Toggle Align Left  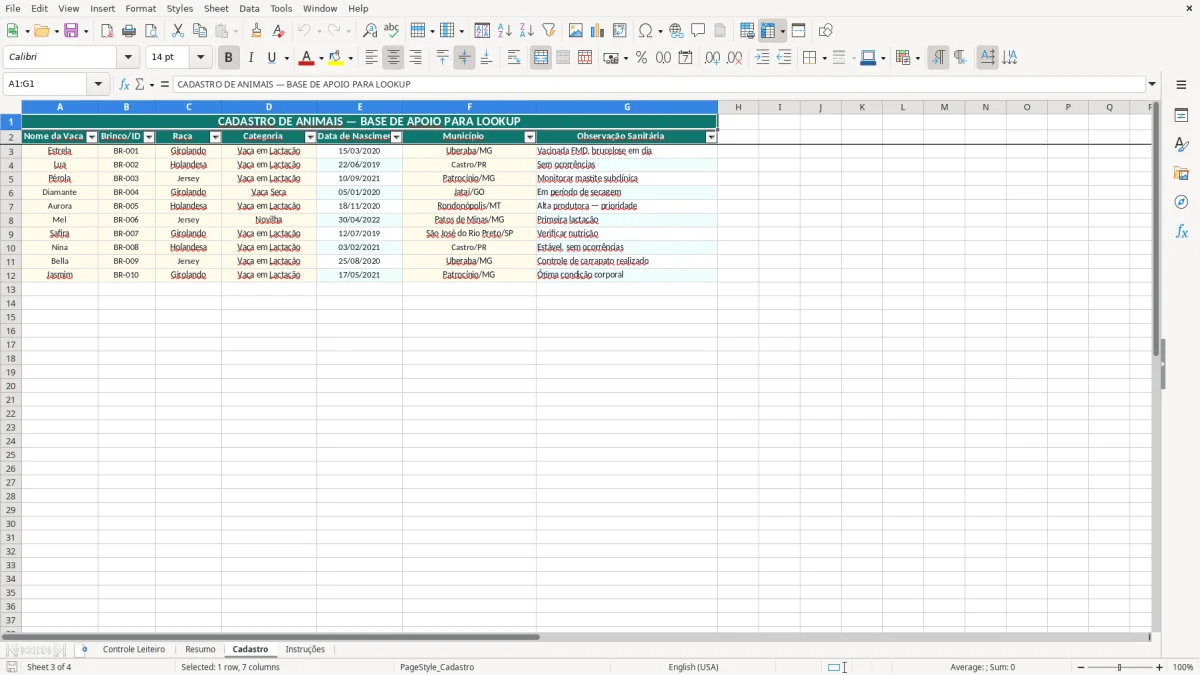tap(372, 58)
